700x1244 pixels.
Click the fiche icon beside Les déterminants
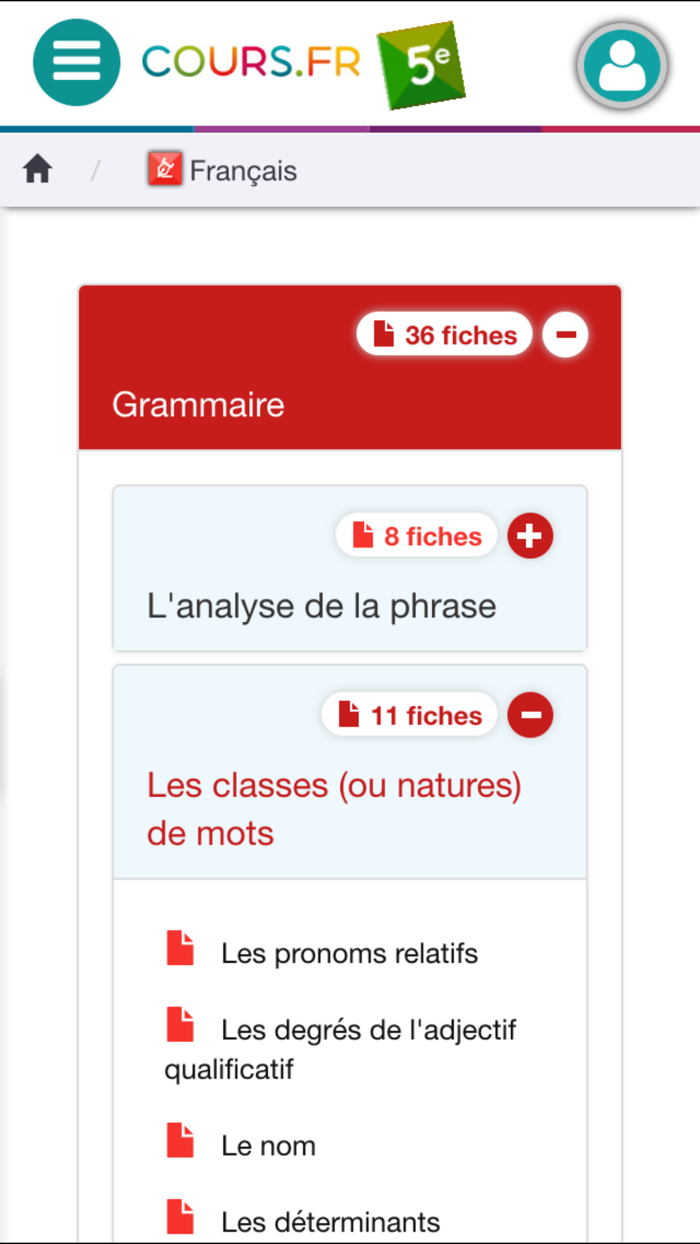[x=180, y=1216]
